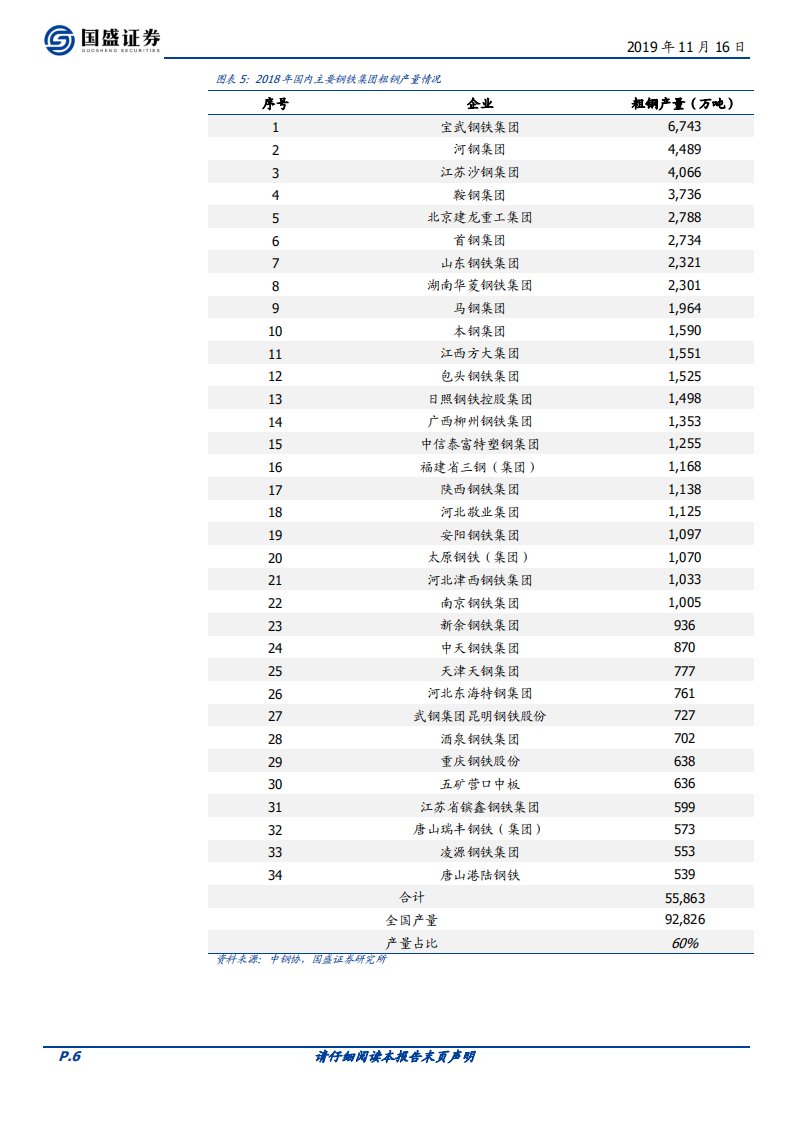This screenshot has height=1122, width=793.
Task: Select the 宝武钢铁集团 company cell
Action: (480, 127)
